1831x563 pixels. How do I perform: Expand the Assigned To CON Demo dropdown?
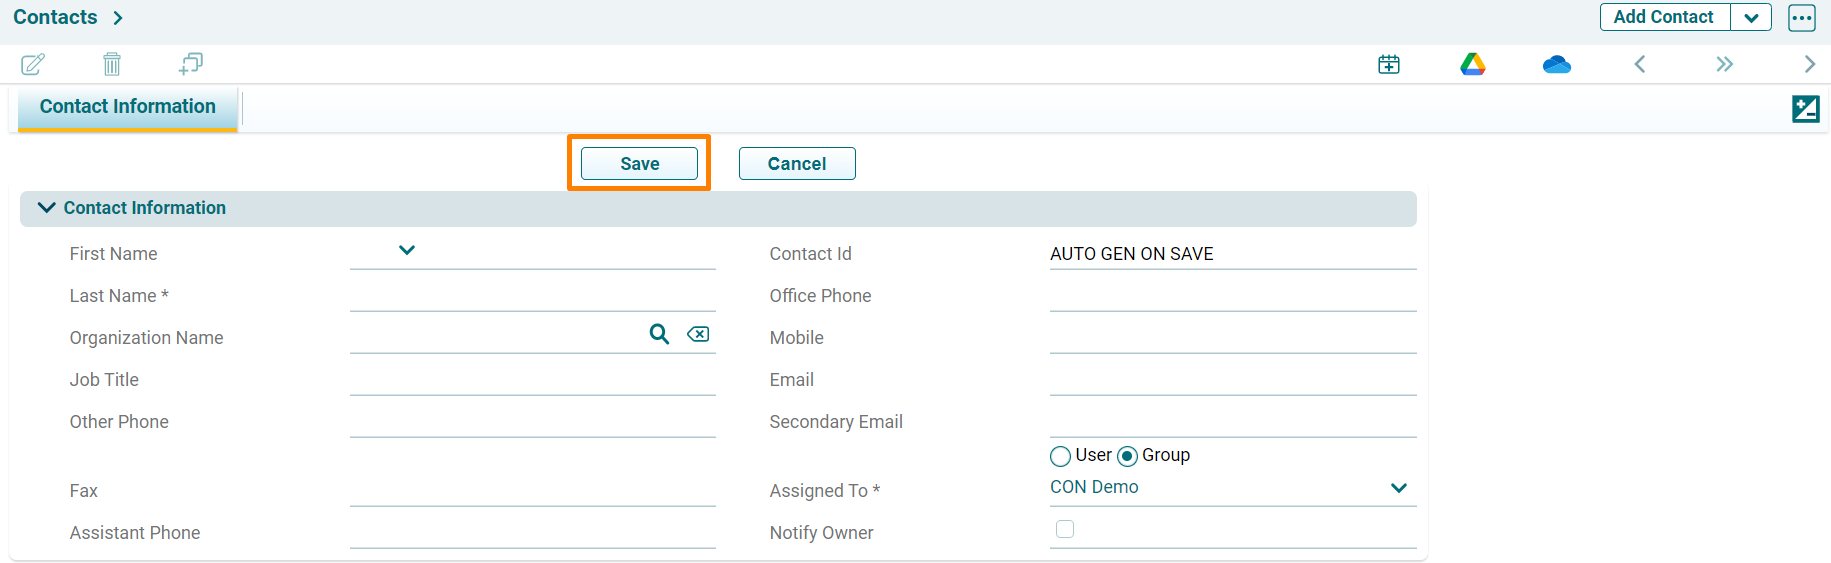[1398, 488]
